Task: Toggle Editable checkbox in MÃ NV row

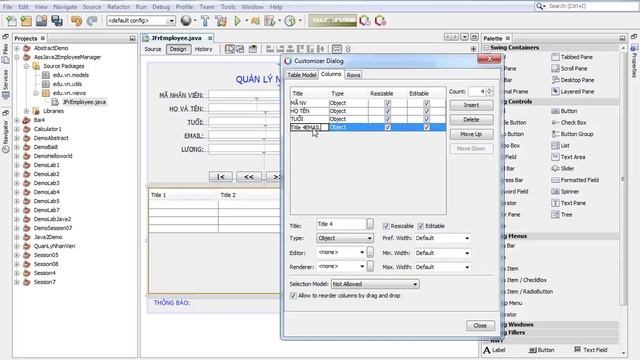Action: [x=427, y=103]
